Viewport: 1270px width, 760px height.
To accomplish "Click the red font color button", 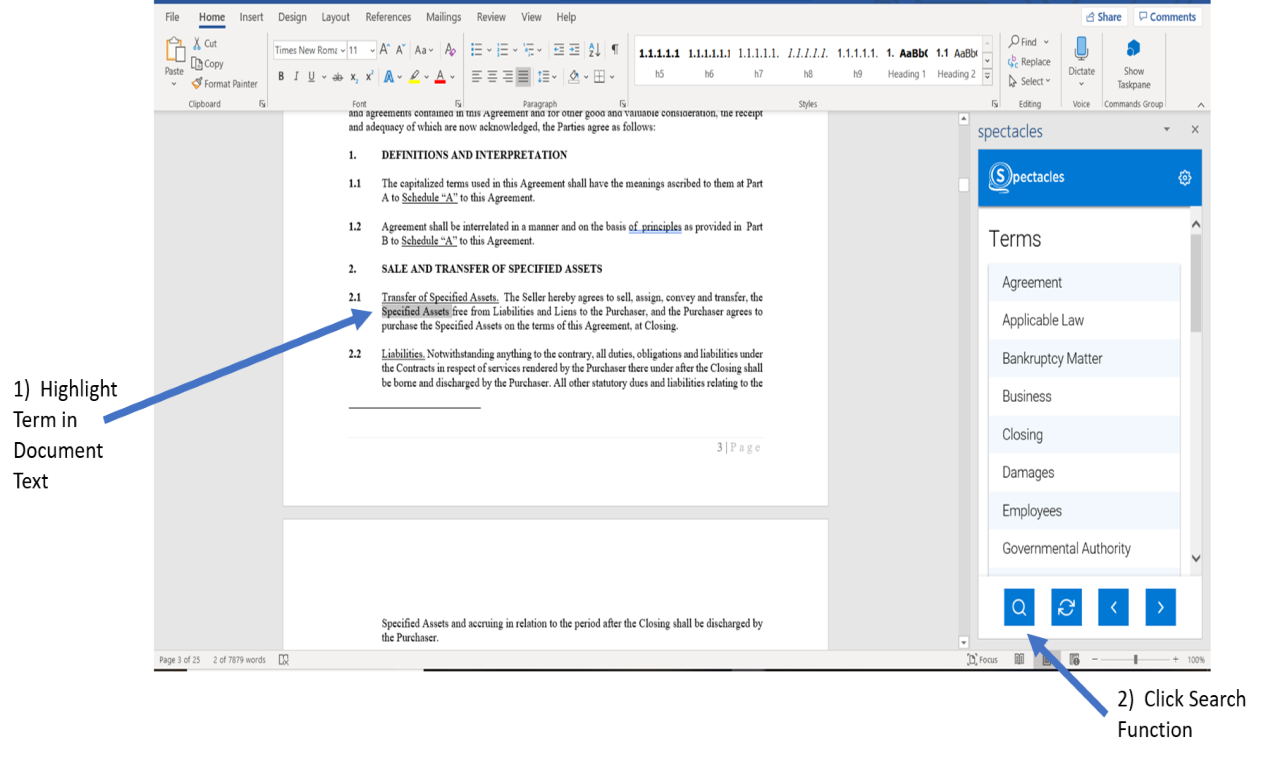I will coord(439,77).
